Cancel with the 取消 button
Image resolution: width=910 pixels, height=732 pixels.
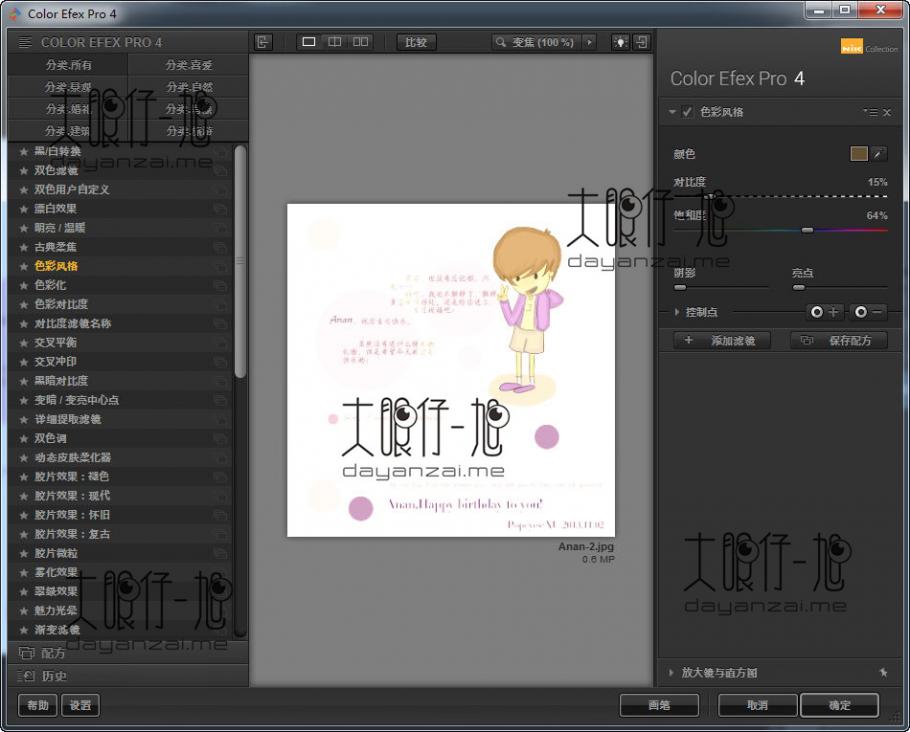pos(757,705)
